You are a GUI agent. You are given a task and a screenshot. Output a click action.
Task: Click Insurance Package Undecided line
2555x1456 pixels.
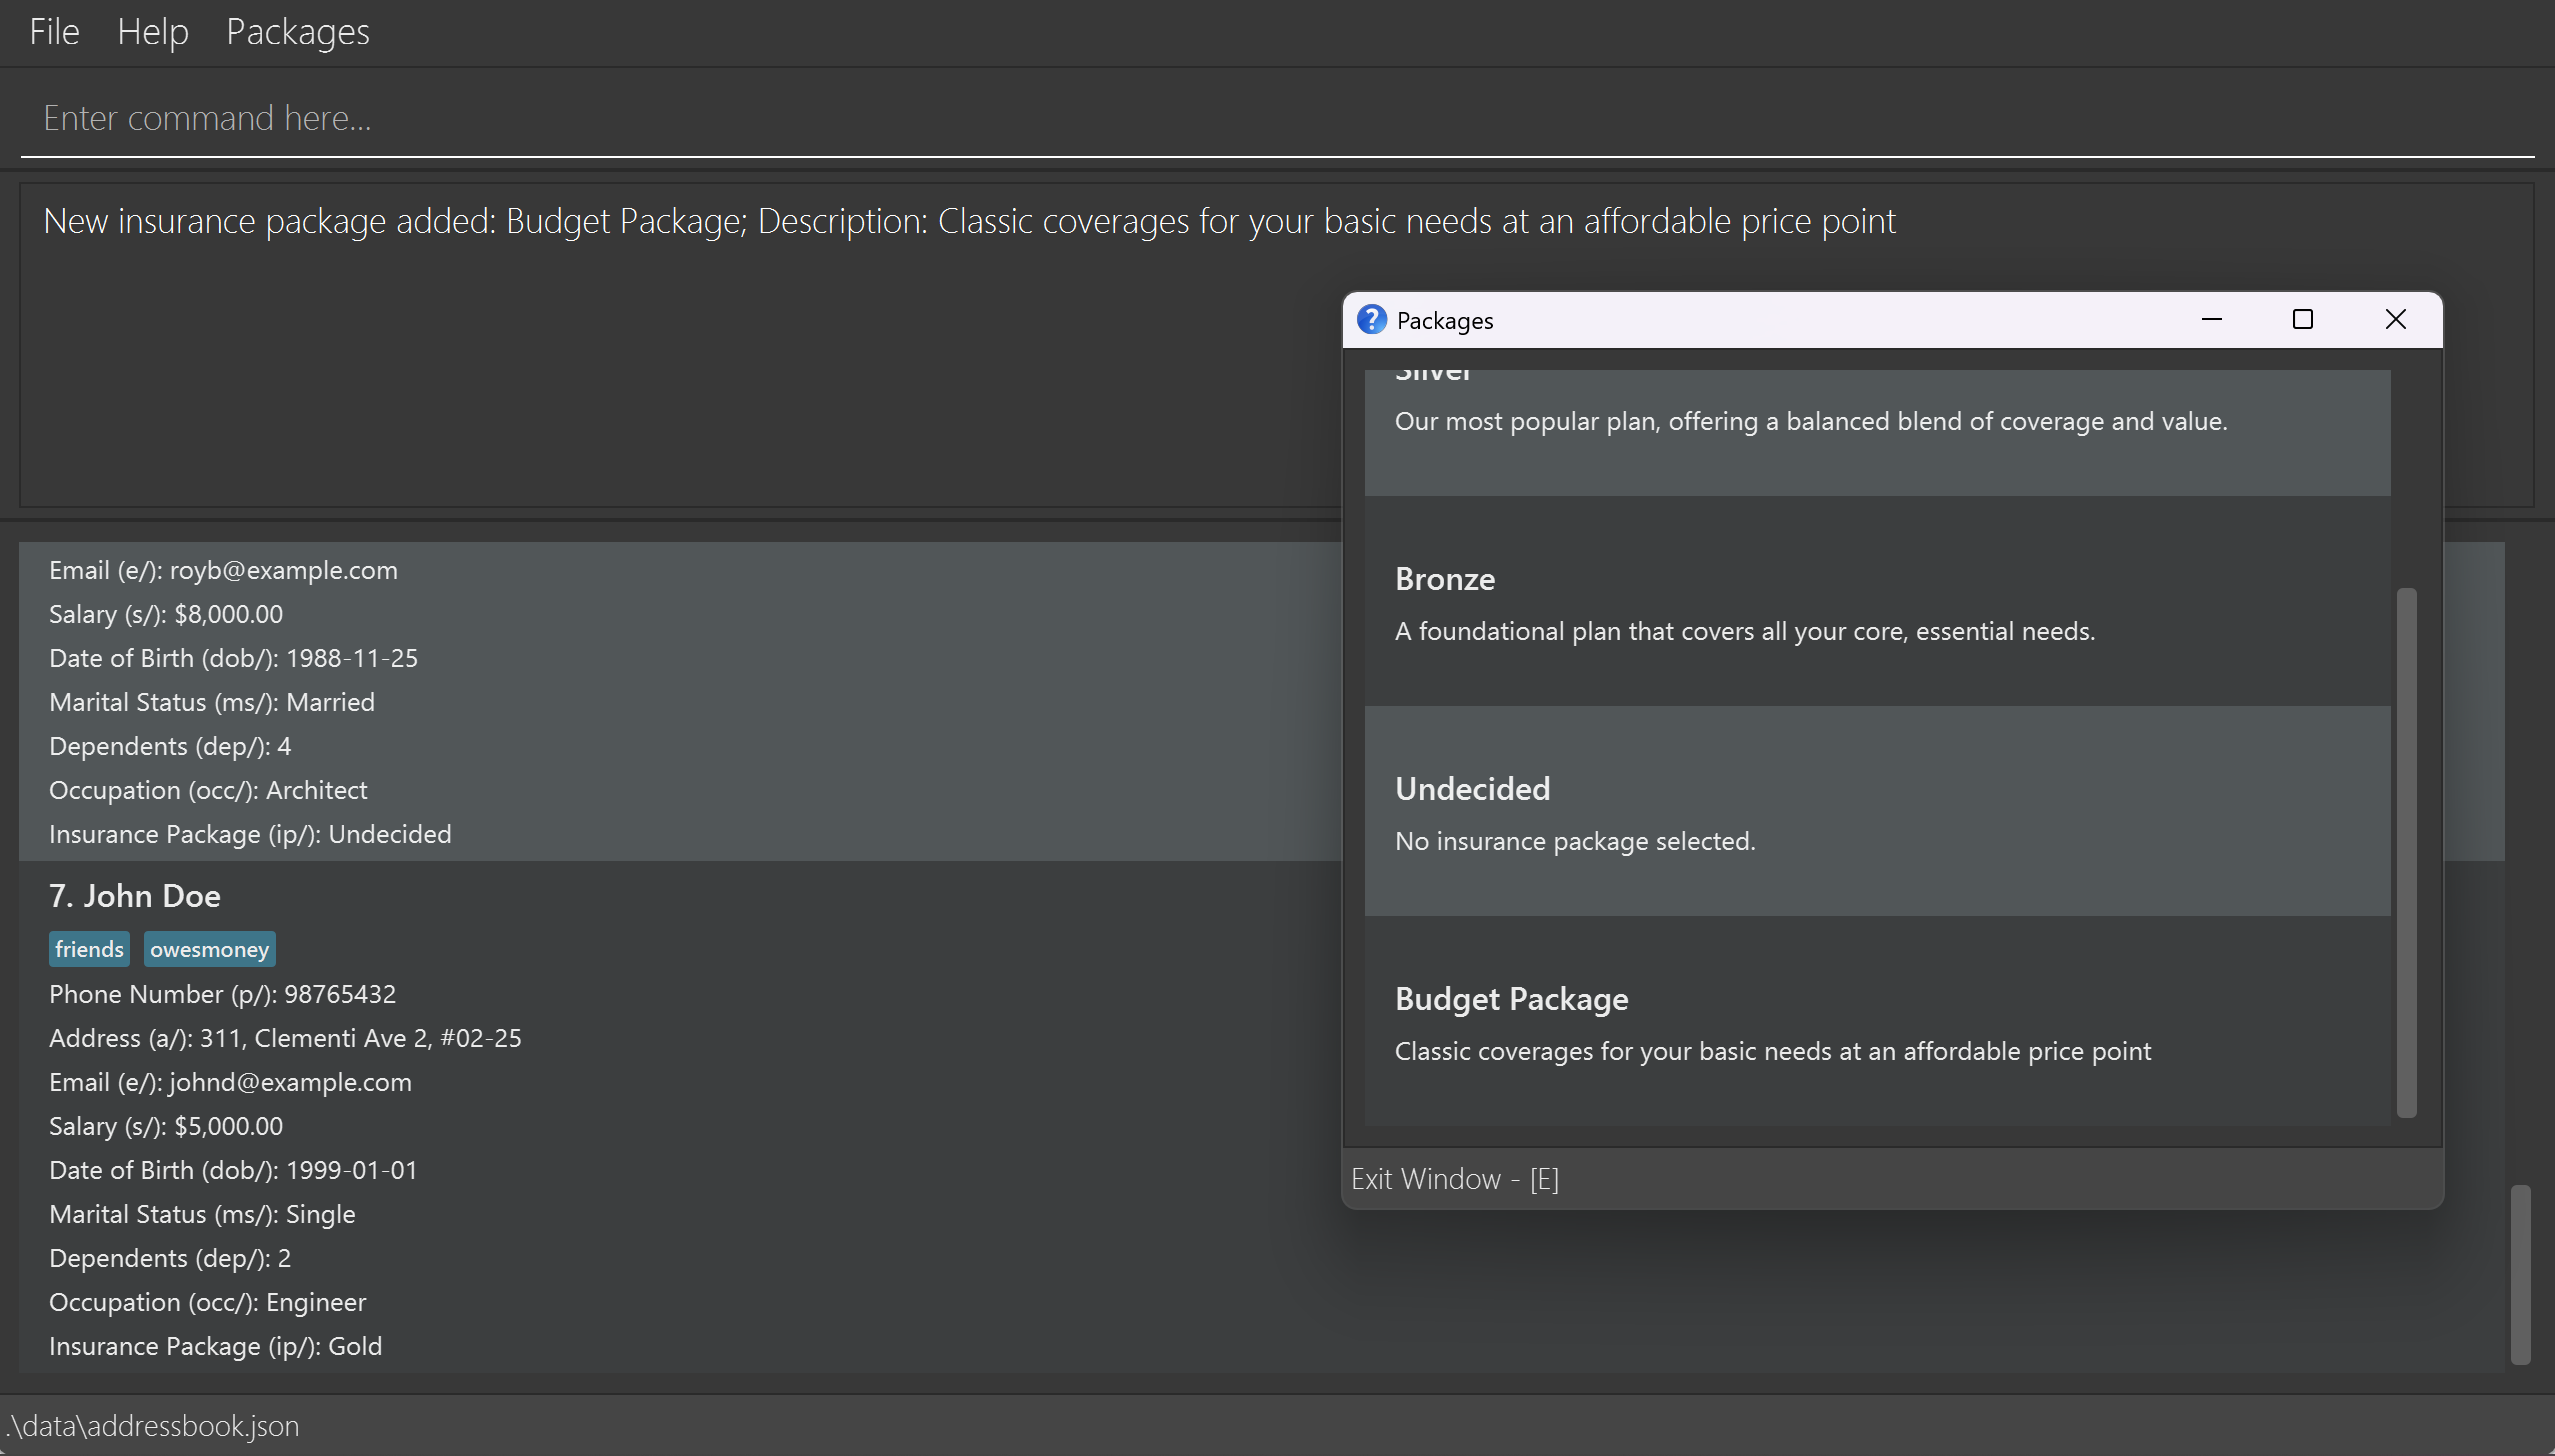(250, 834)
